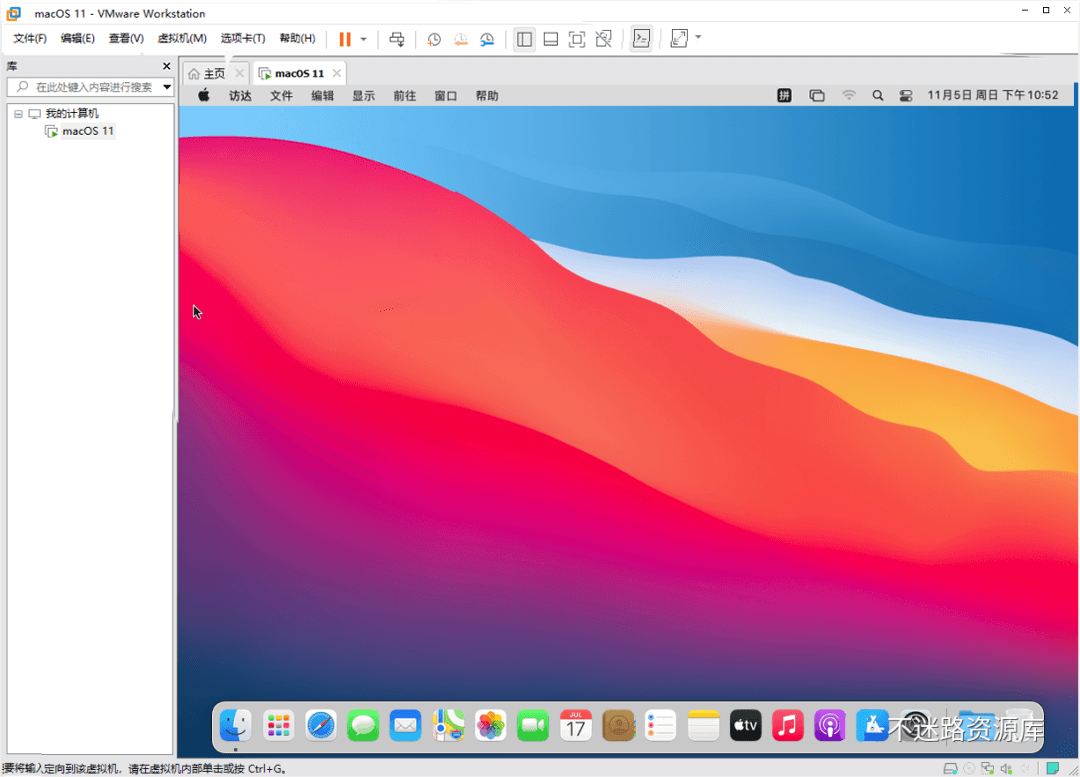This screenshot has width=1080, height=777.
Task: Open Maps from the dock
Action: pyautogui.click(x=448, y=725)
